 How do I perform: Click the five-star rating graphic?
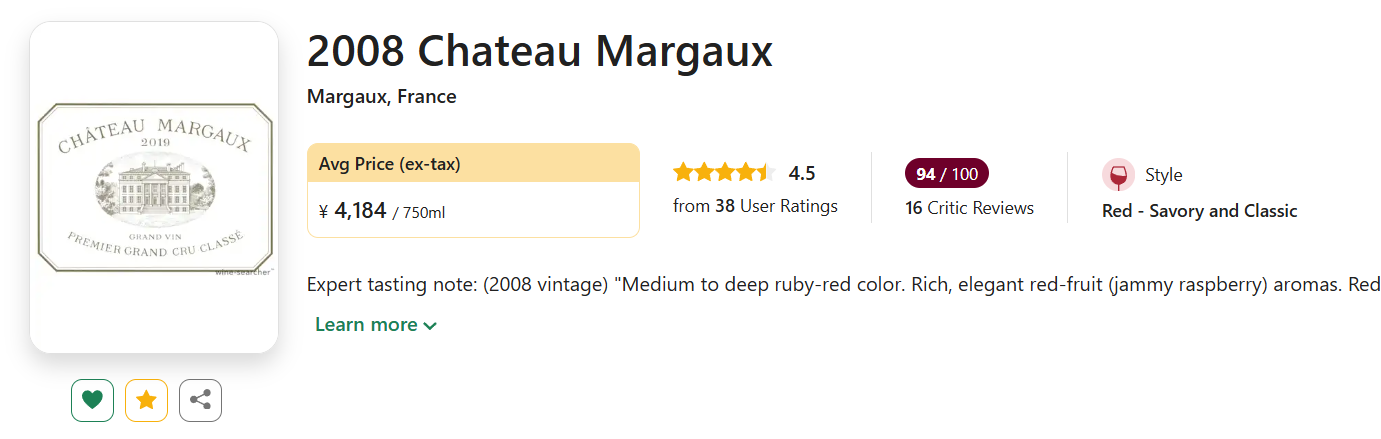(723, 173)
